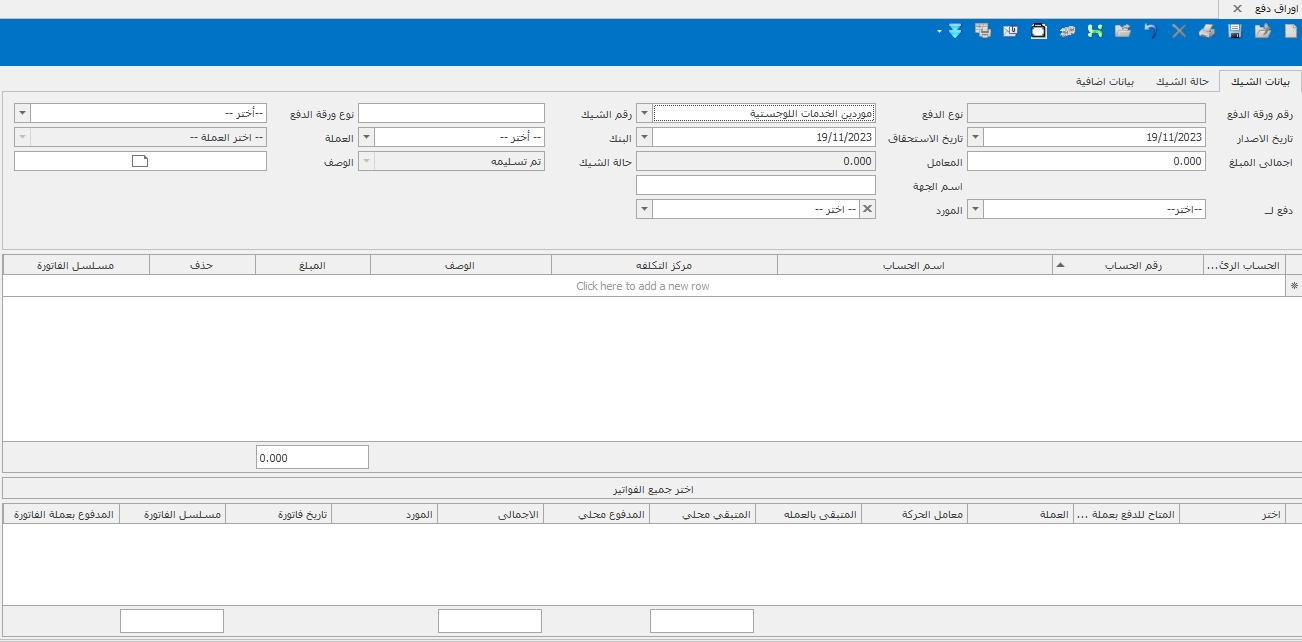Expand the نوع ورقة الدفع dropdown
The width and height of the screenshot is (1302, 642).
click(x=23, y=113)
